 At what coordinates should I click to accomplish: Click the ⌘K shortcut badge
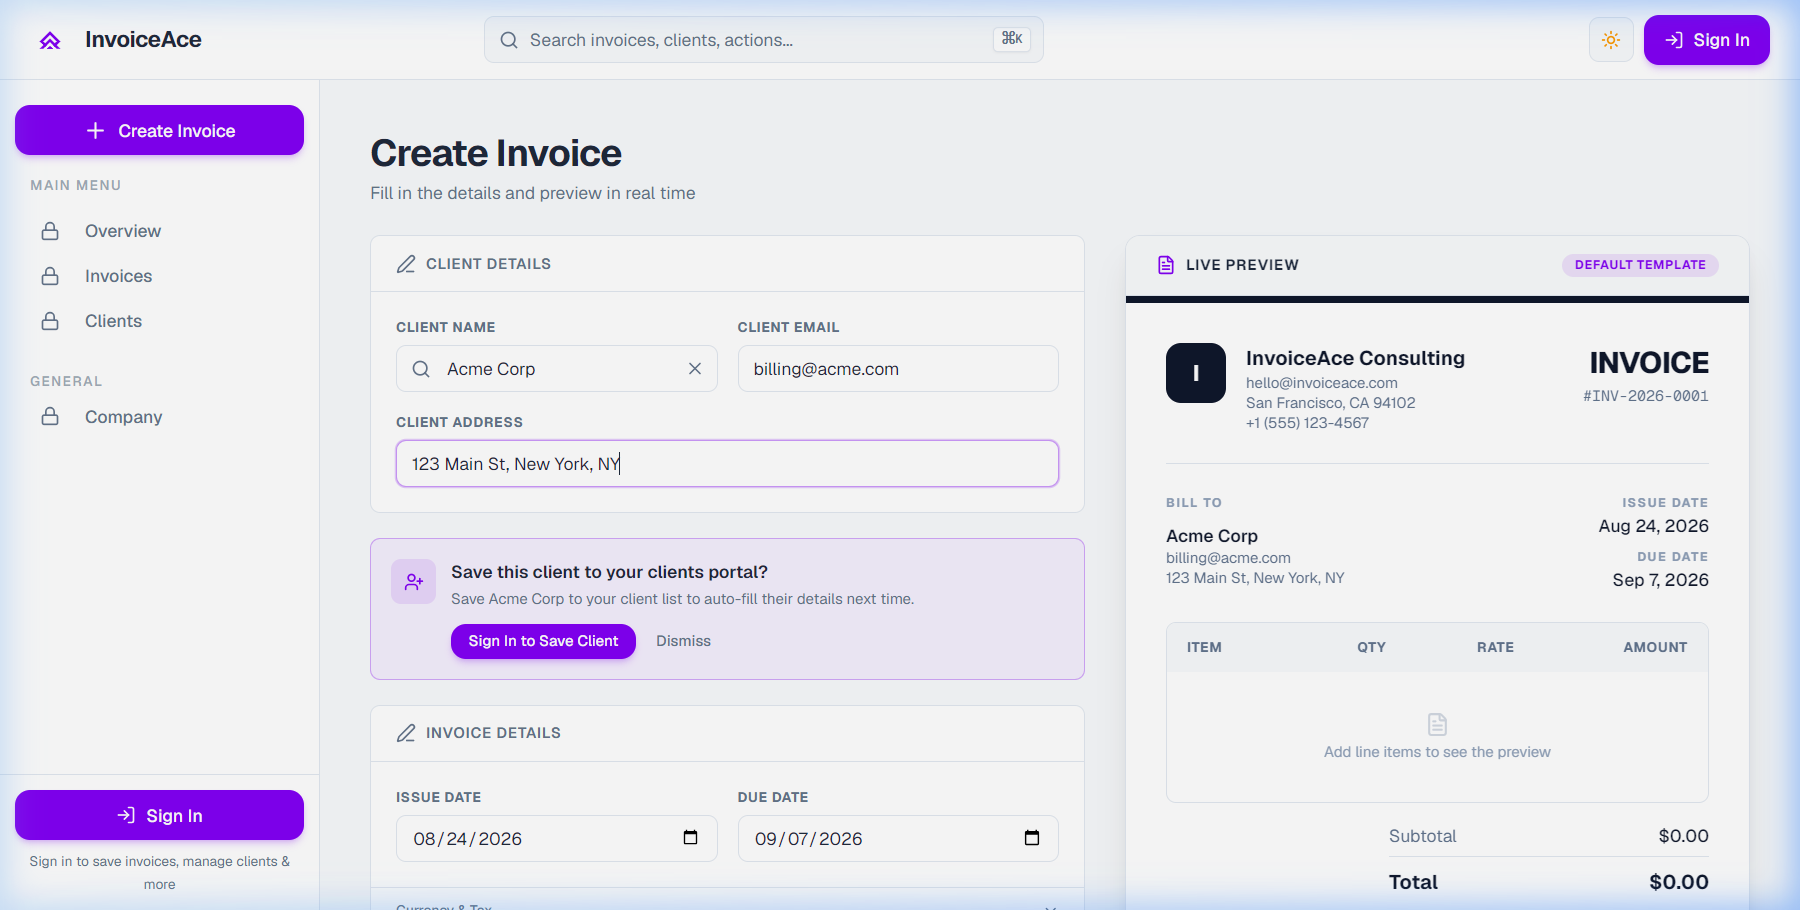click(1012, 39)
